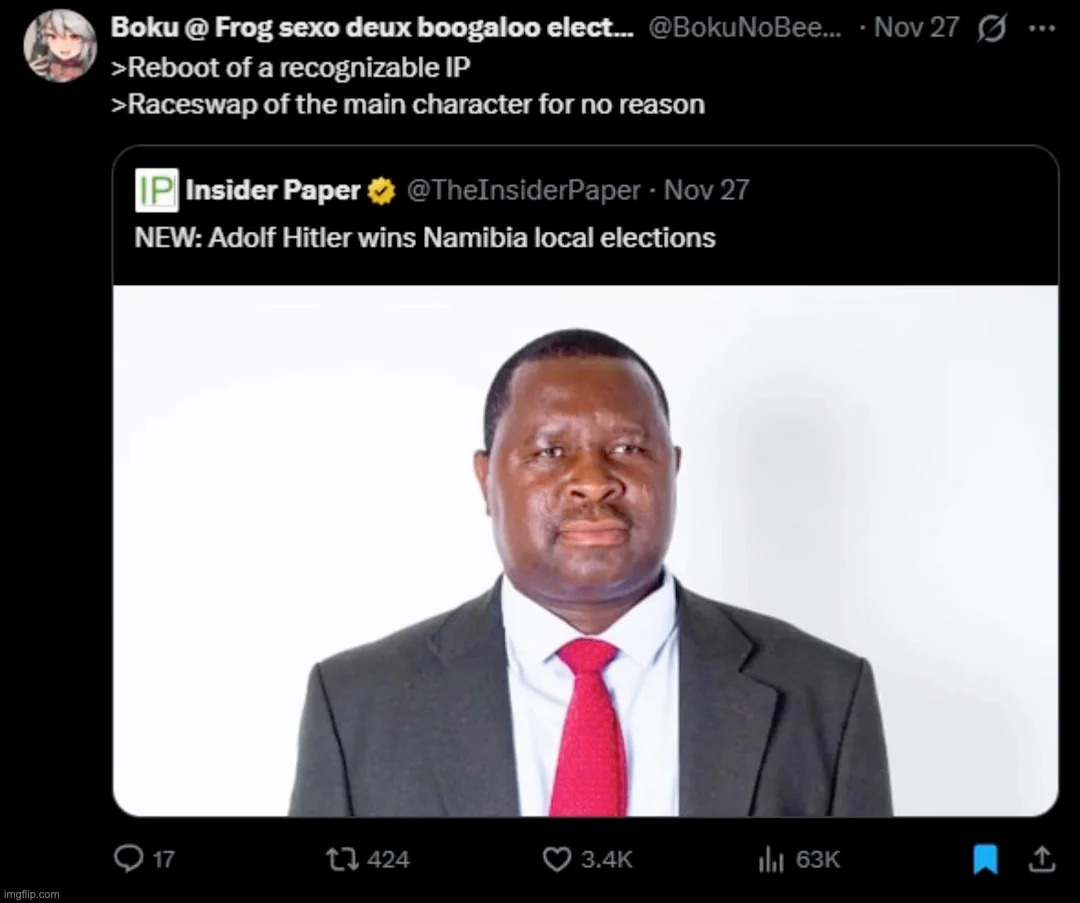Click Insider Paper's gold verified badge
This screenshot has height=903, width=1080.
[381, 190]
